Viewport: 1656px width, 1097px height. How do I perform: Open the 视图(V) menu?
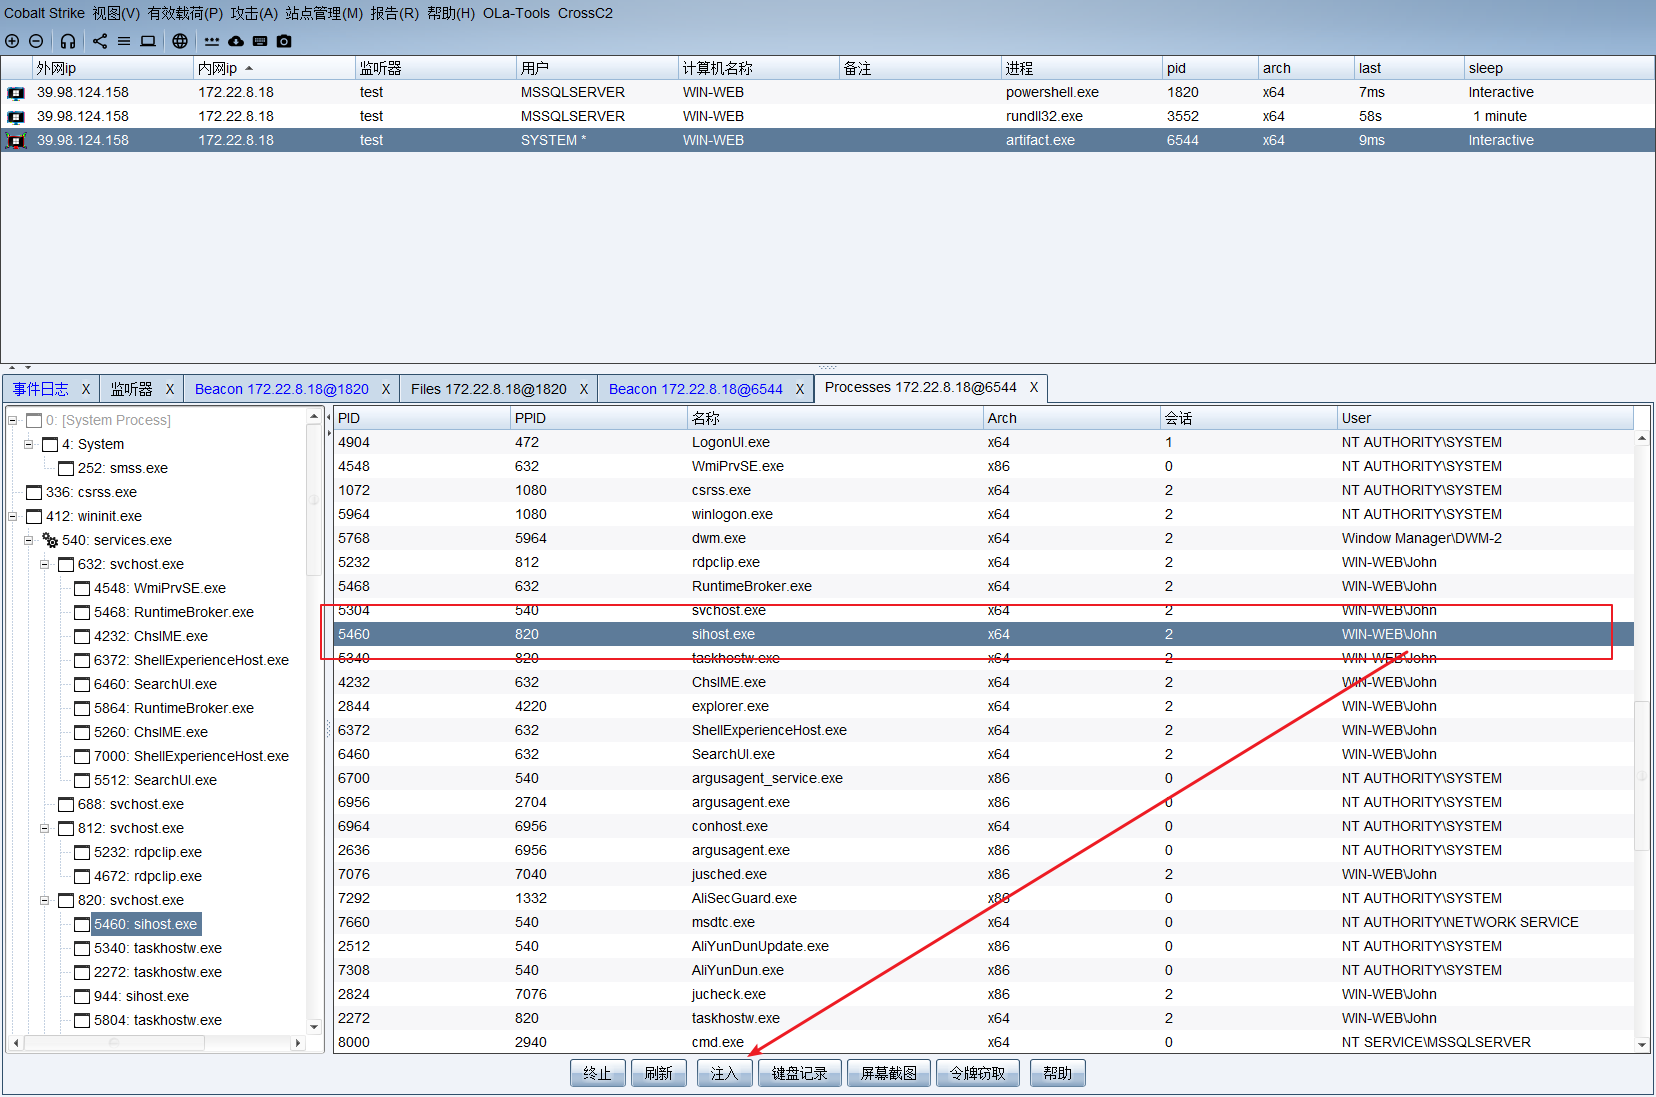[x=116, y=13]
